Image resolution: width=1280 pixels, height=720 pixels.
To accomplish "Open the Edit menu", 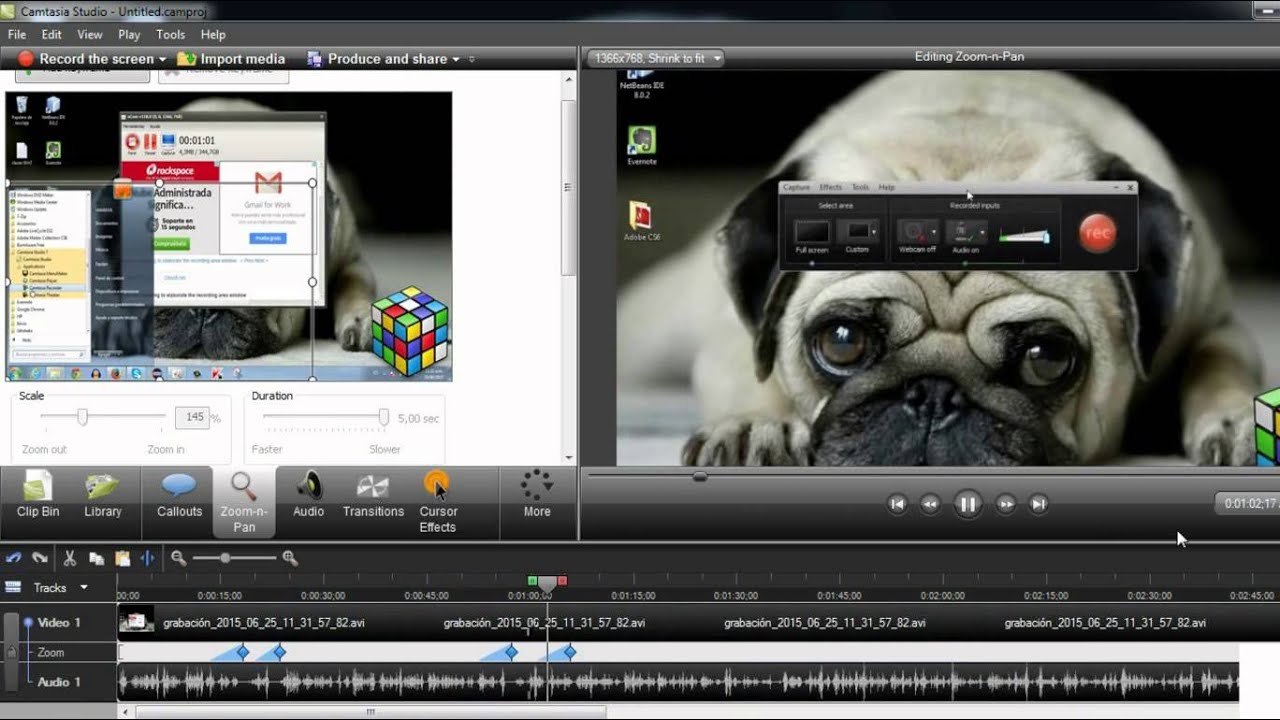I will pos(51,34).
